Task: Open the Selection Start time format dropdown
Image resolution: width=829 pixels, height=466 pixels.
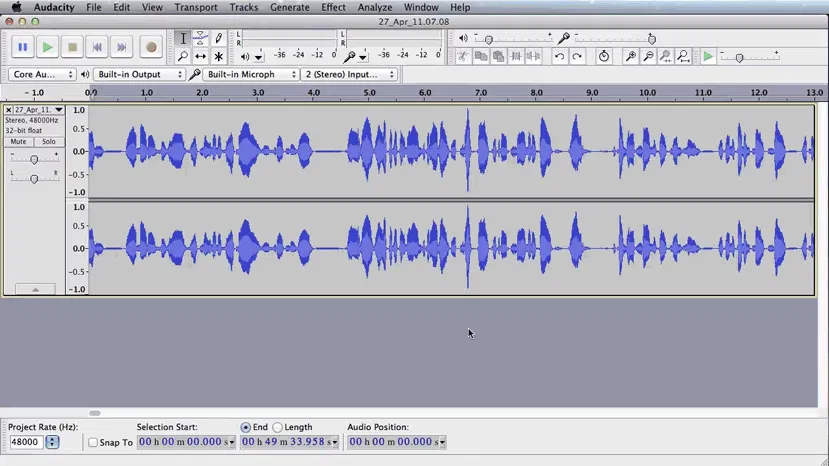Action: click(x=232, y=442)
